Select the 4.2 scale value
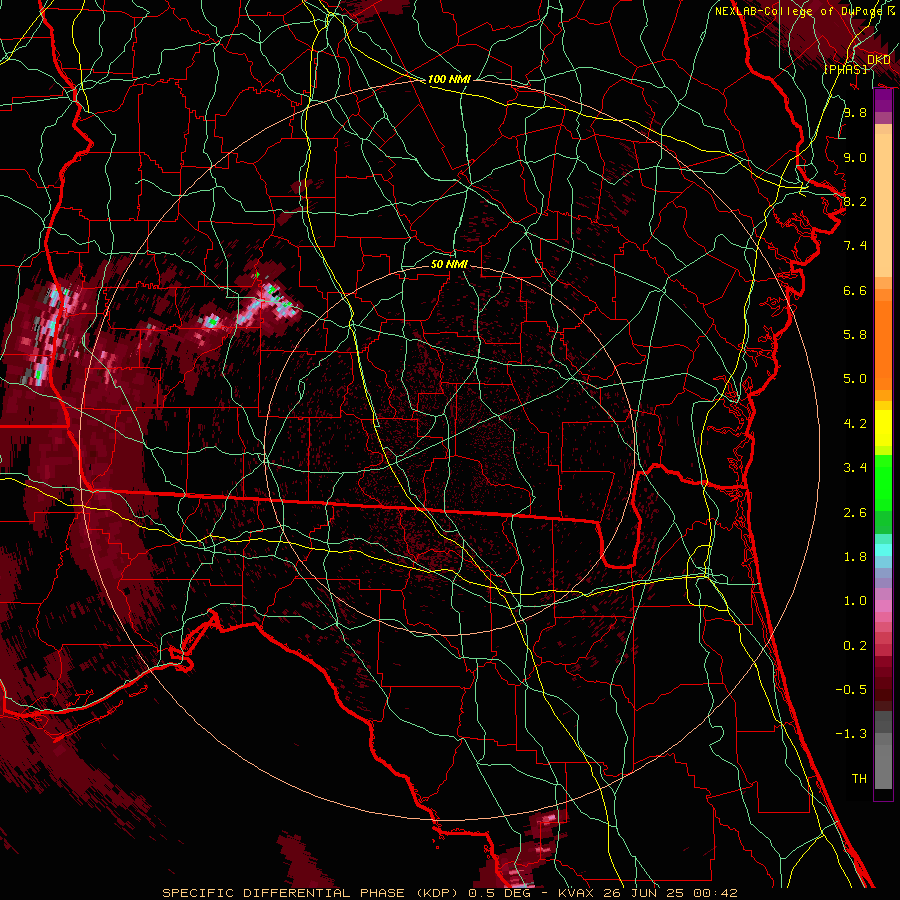This screenshot has width=900, height=900. click(x=855, y=424)
